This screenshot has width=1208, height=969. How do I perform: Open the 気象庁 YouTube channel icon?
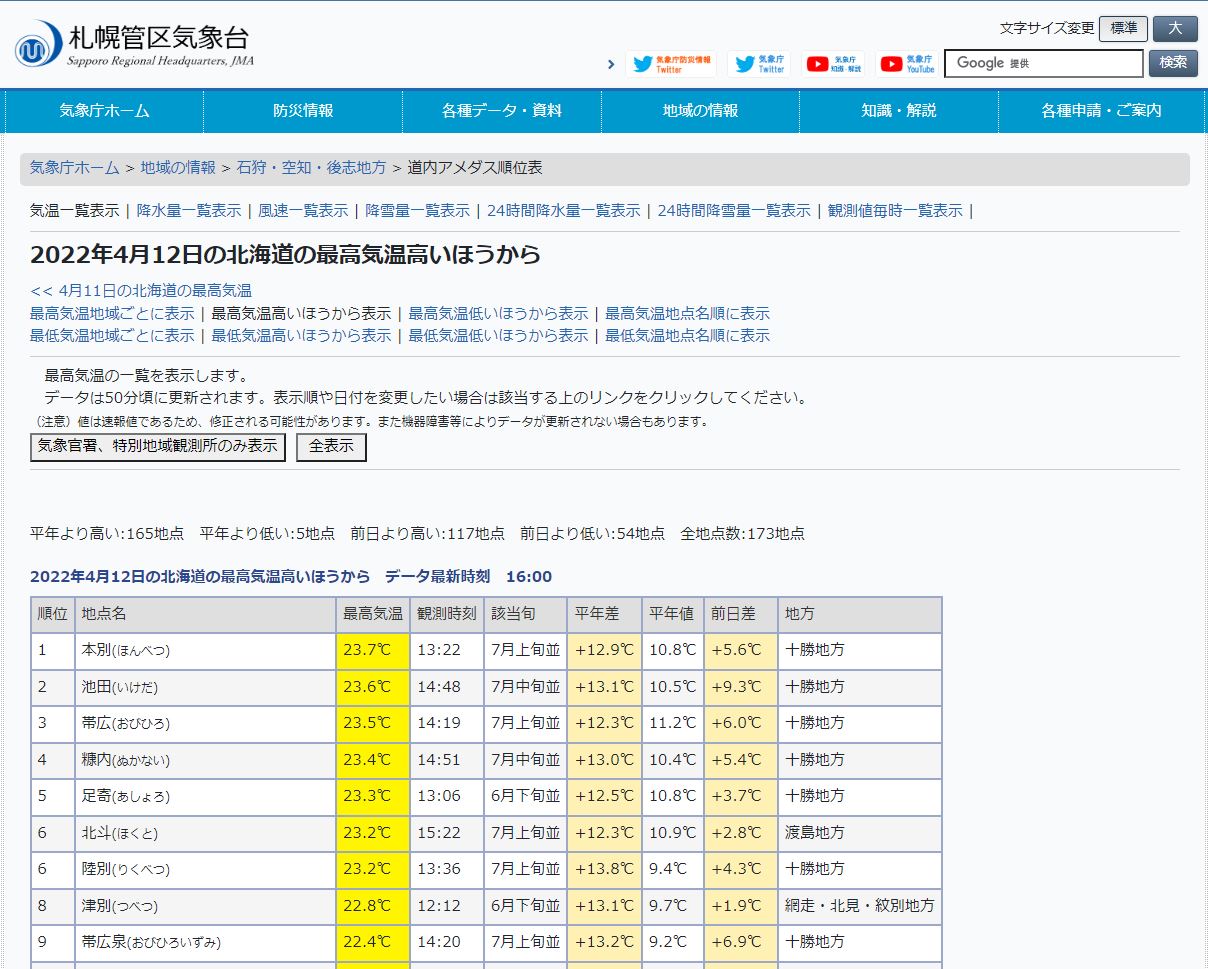[907, 64]
